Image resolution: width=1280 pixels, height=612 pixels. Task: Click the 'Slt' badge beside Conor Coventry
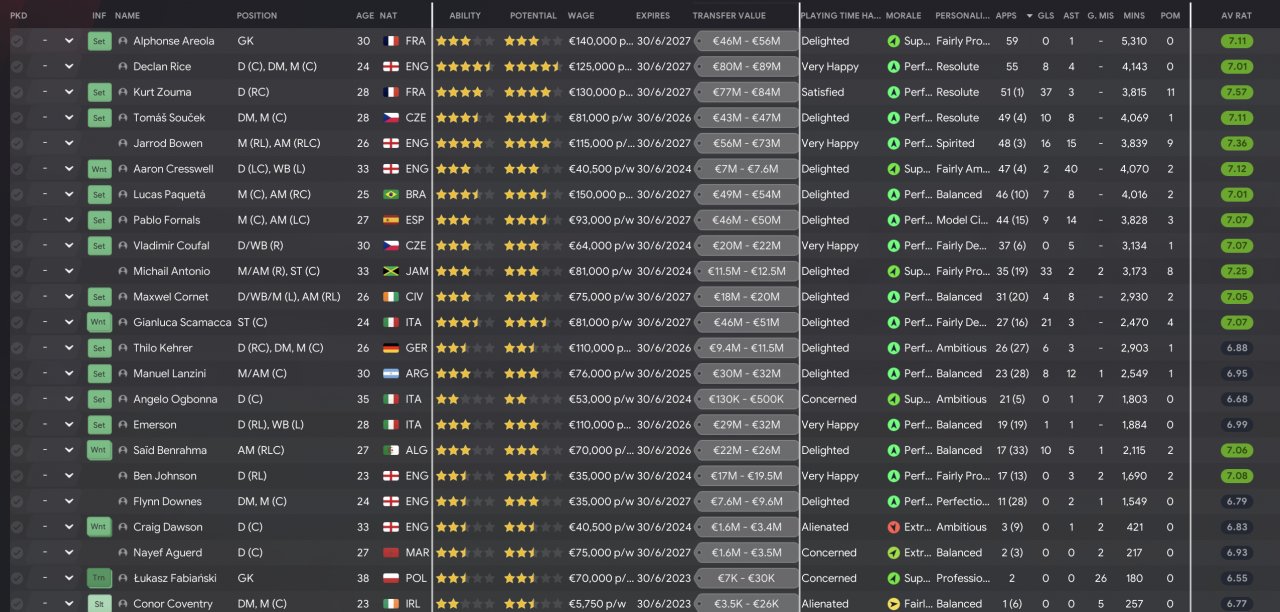coord(99,604)
